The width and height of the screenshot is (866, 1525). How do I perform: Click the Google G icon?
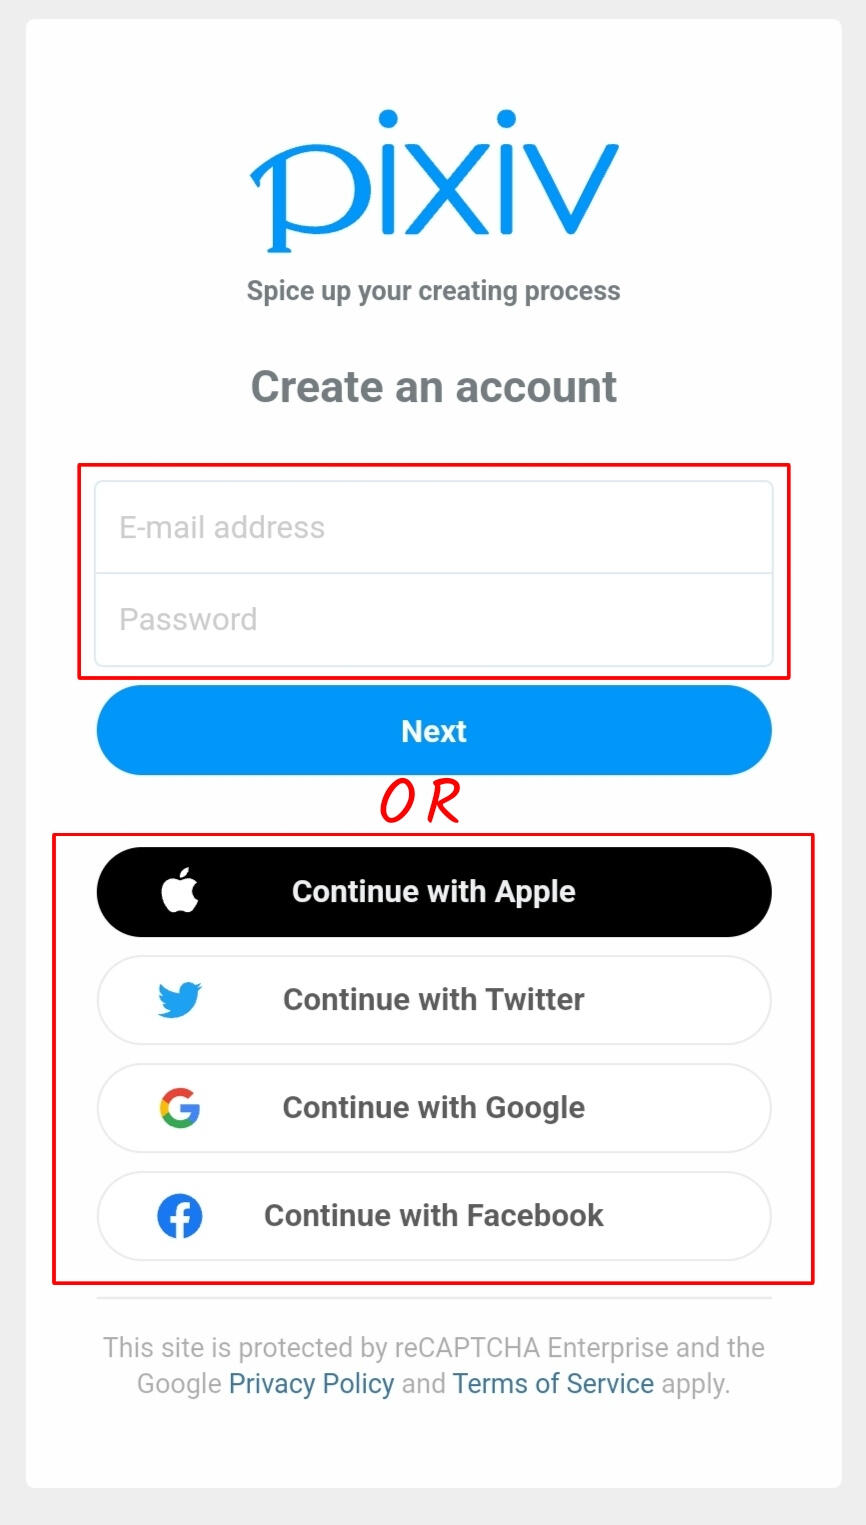(180, 1107)
